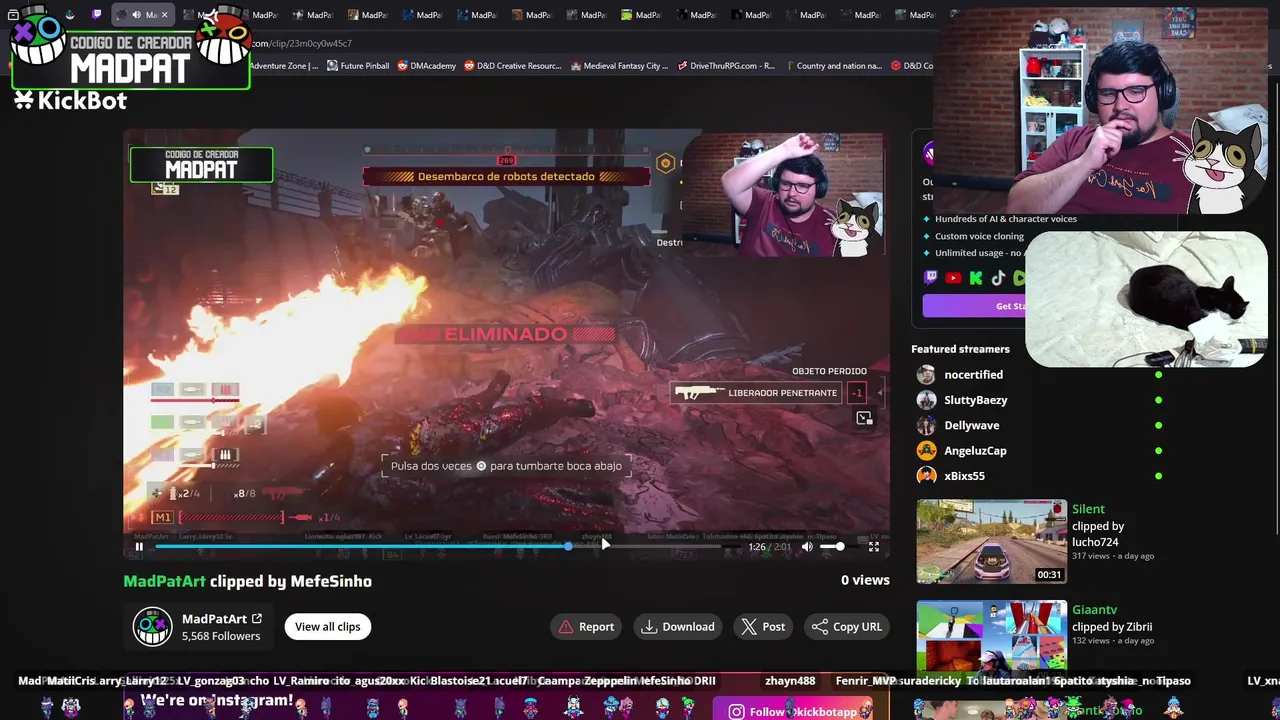Toggle the picture-in-picture icon on the video
The width and height of the screenshot is (1280, 720).
[864, 418]
